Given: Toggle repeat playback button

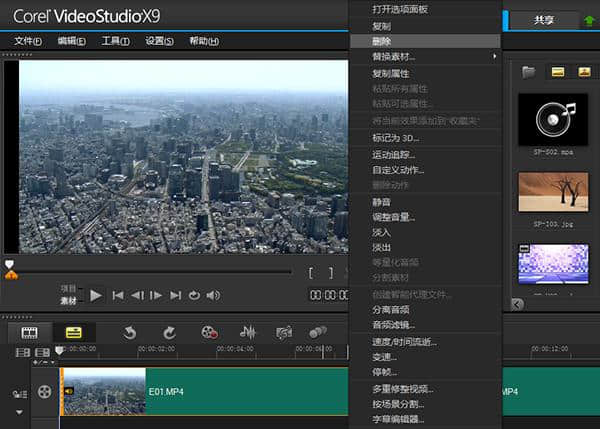Looking at the screenshot, I should coord(194,295).
